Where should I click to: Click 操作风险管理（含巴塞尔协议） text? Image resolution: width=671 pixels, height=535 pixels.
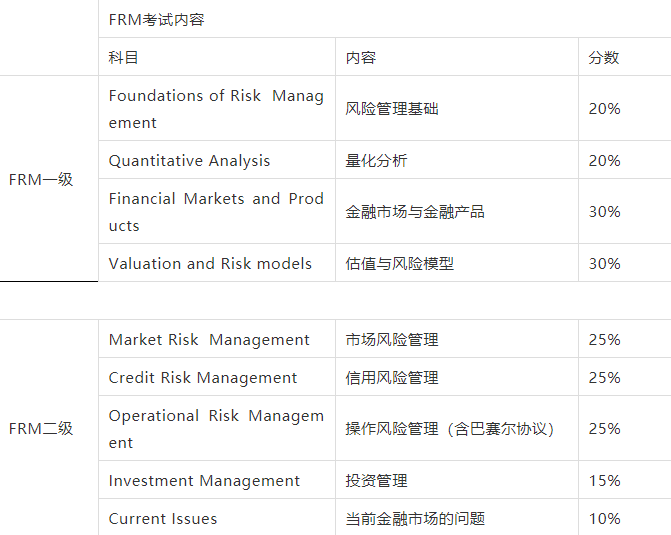pyautogui.click(x=449, y=429)
